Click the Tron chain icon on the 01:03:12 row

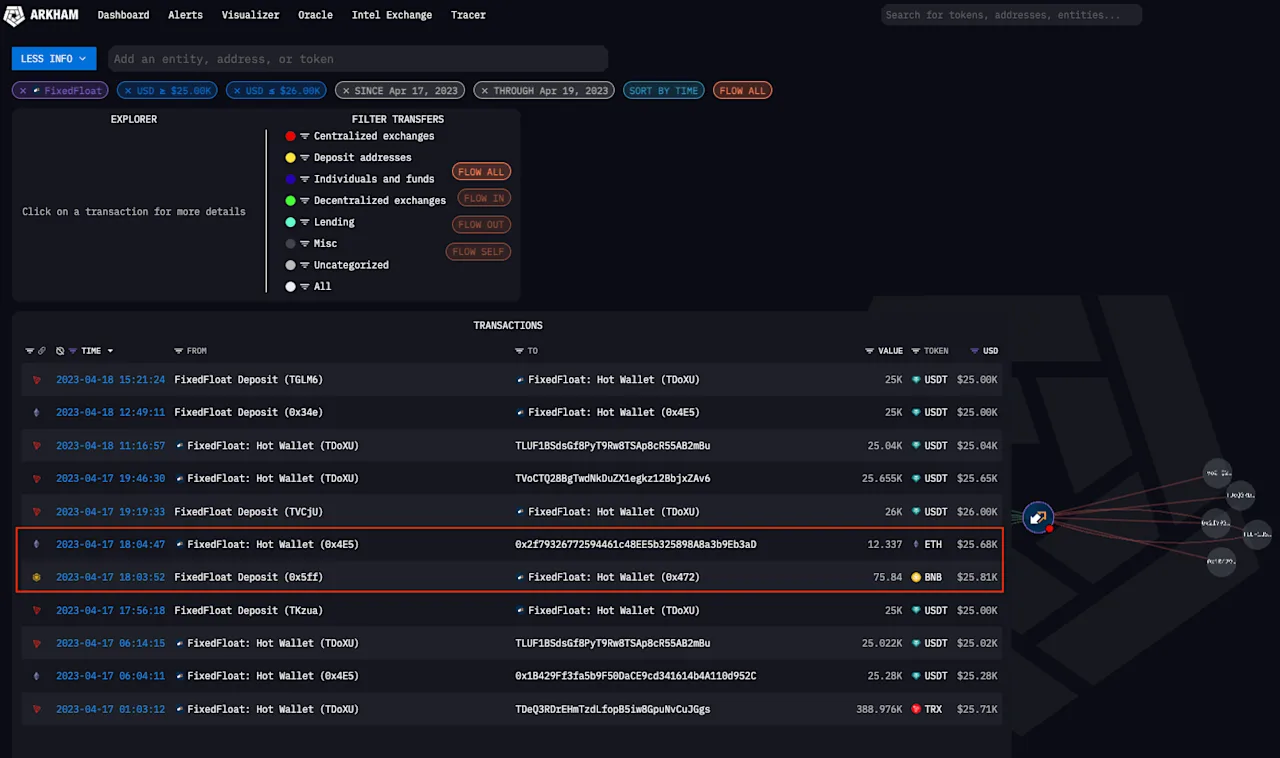click(x=37, y=710)
